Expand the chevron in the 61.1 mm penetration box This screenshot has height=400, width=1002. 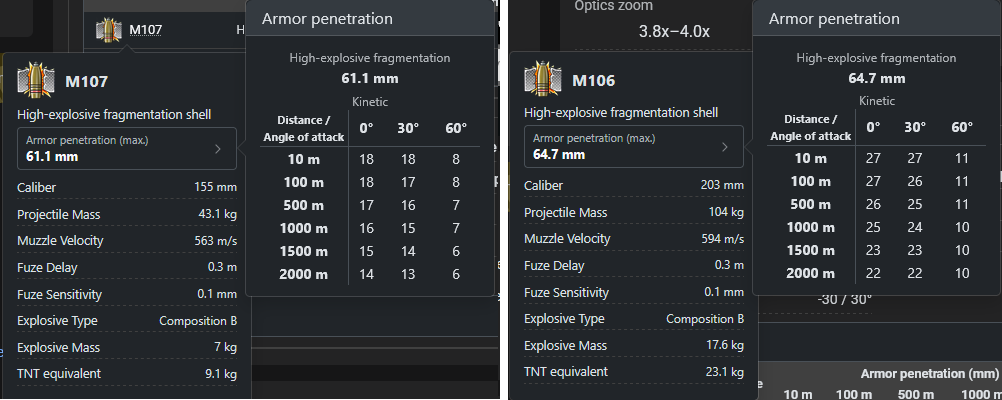pos(217,149)
